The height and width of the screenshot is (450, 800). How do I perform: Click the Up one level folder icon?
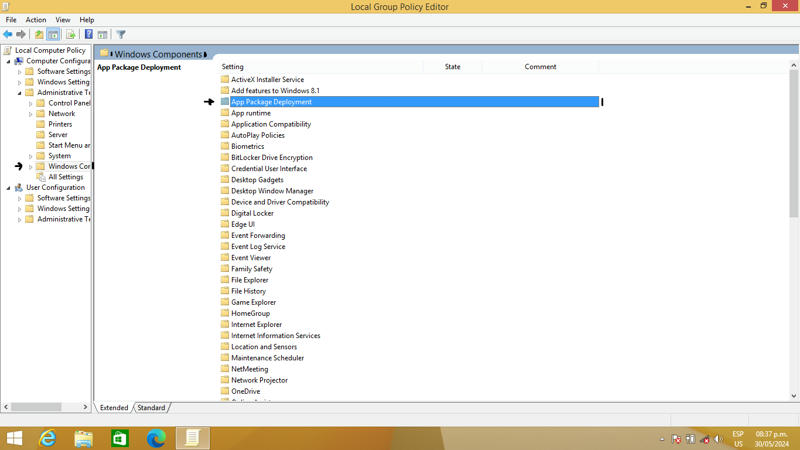point(39,34)
